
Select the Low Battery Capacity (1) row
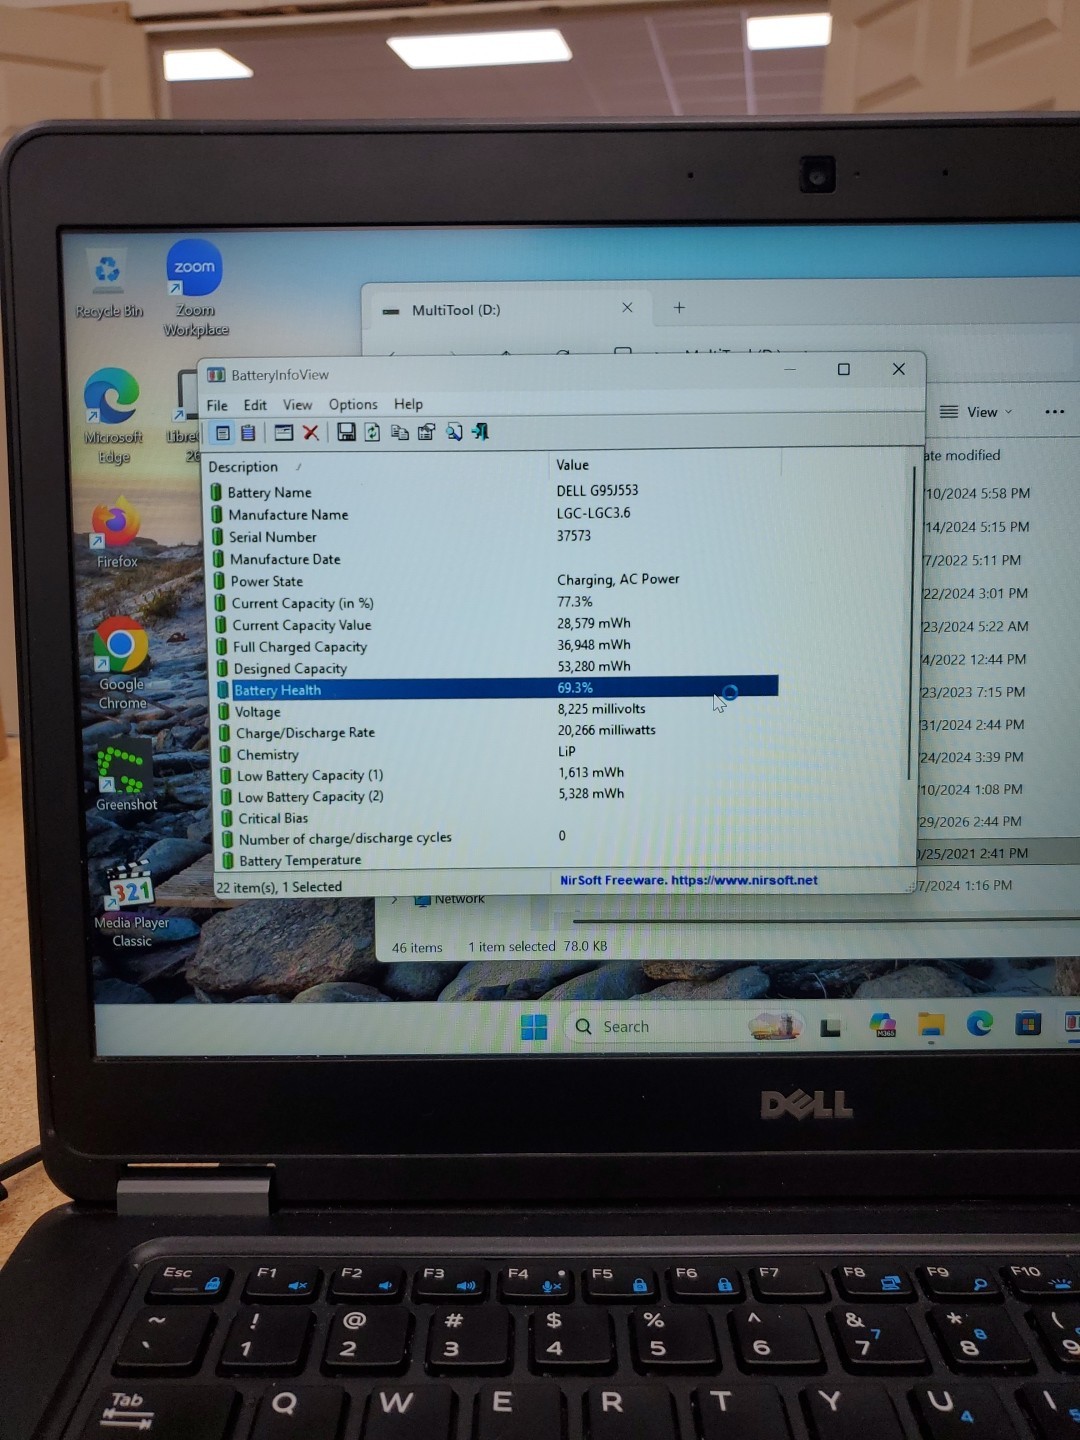pos(498,775)
